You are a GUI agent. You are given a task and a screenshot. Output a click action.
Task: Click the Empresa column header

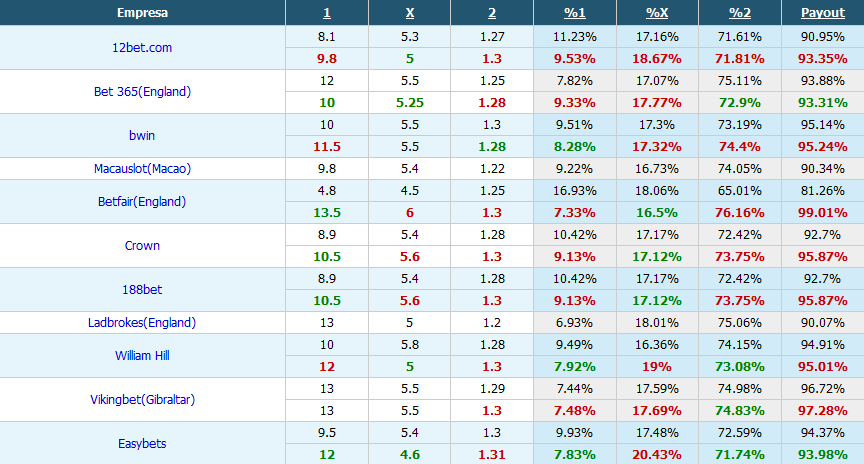[x=142, y=13]
